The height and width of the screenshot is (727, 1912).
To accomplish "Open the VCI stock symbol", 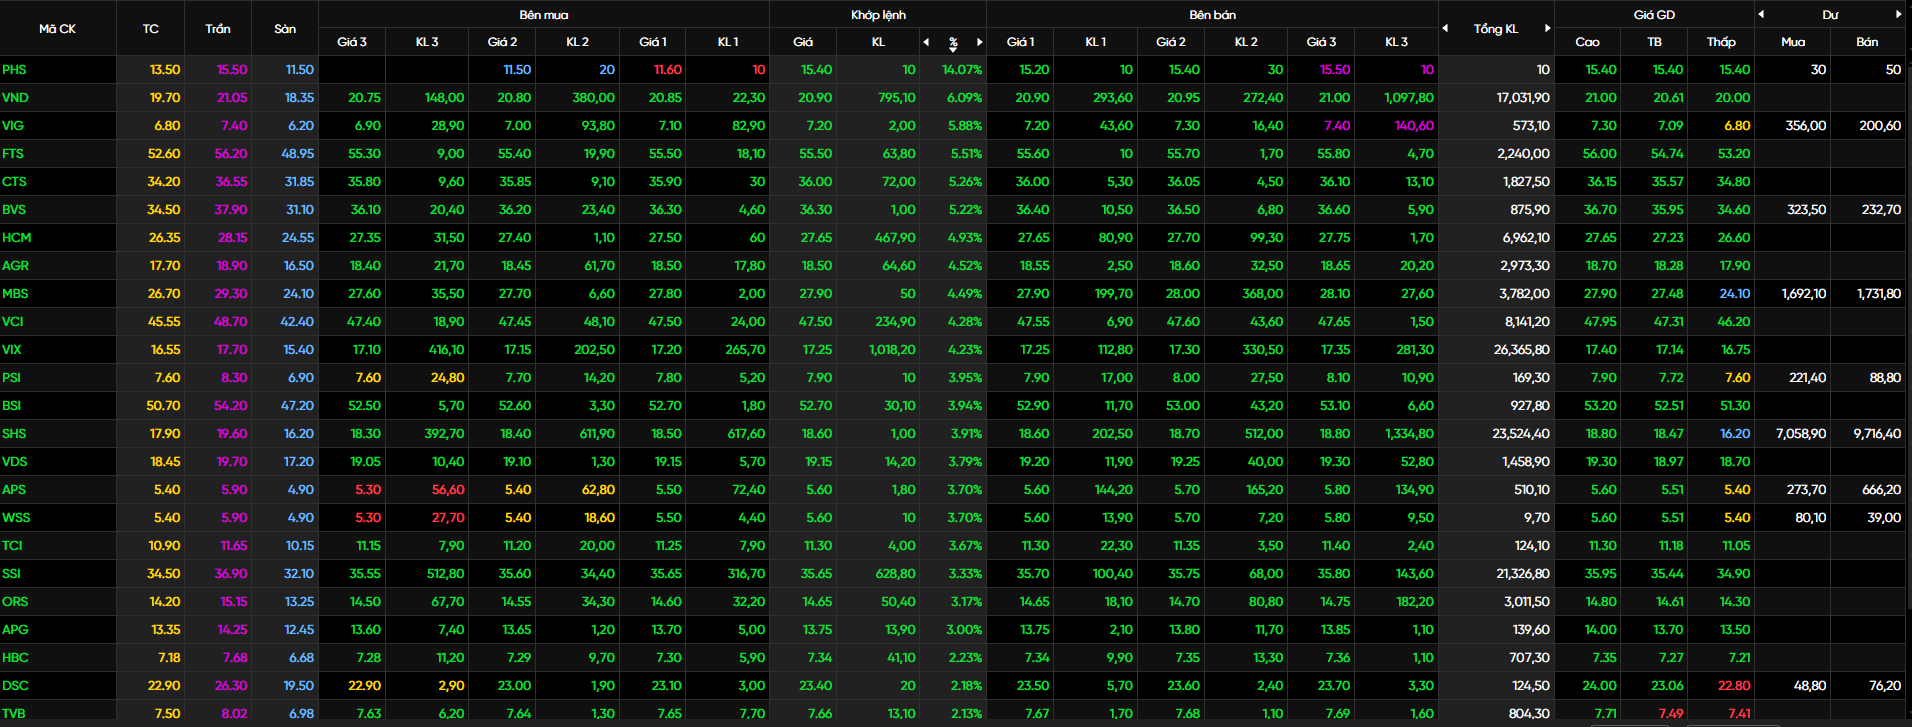I will [13, 322].
